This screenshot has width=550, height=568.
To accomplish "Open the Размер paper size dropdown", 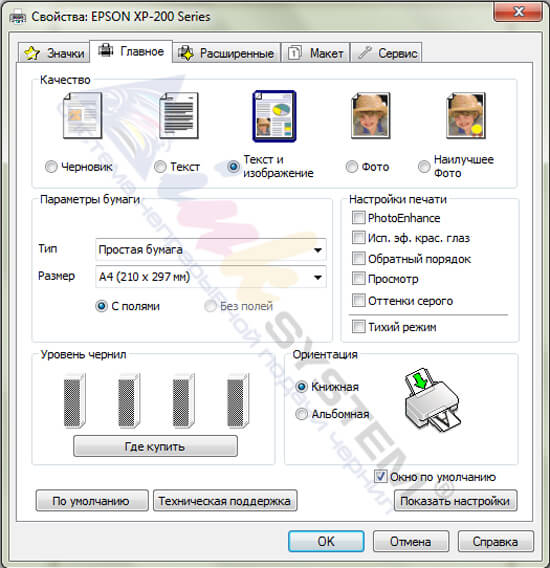I will click(x=211, y=277).
